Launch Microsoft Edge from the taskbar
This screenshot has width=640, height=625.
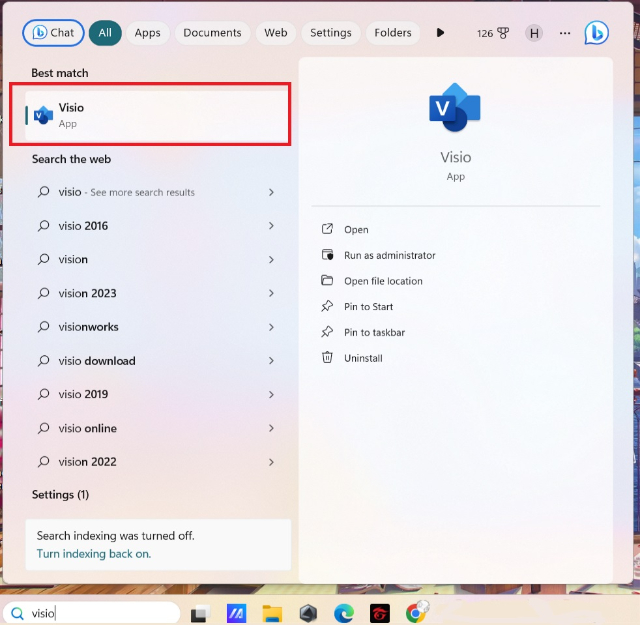343,613
